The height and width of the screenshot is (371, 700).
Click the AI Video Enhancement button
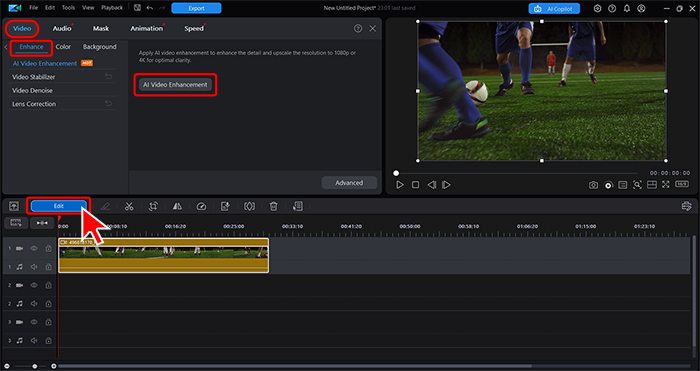coord(175,84)
